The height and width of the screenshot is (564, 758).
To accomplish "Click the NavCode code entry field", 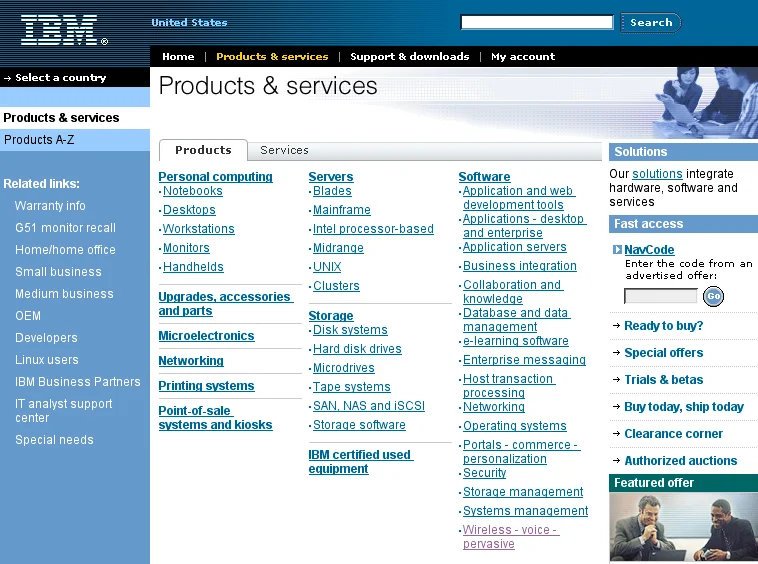I will pos(660,296).
